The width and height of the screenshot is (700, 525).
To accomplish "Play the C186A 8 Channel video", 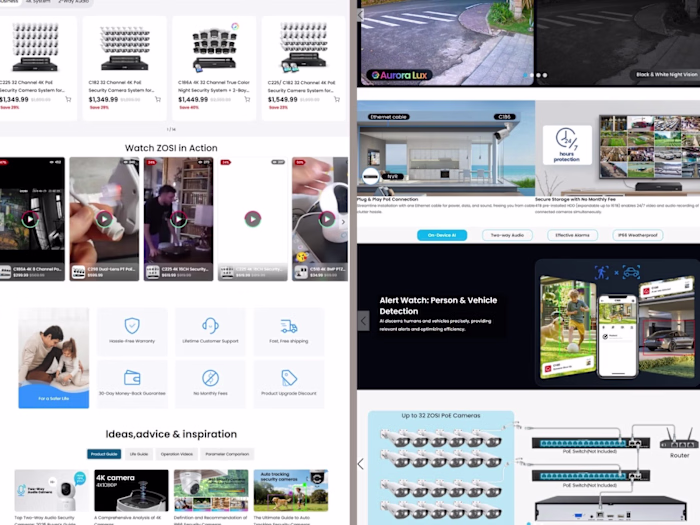I will [30, 219].
